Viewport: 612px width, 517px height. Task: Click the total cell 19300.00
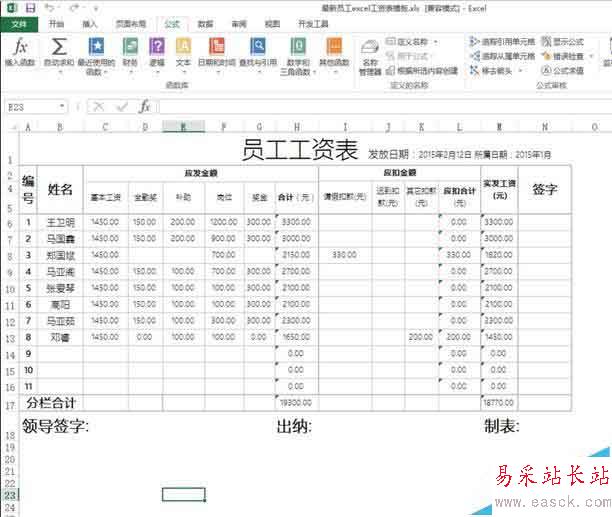(x=296, y=403)
